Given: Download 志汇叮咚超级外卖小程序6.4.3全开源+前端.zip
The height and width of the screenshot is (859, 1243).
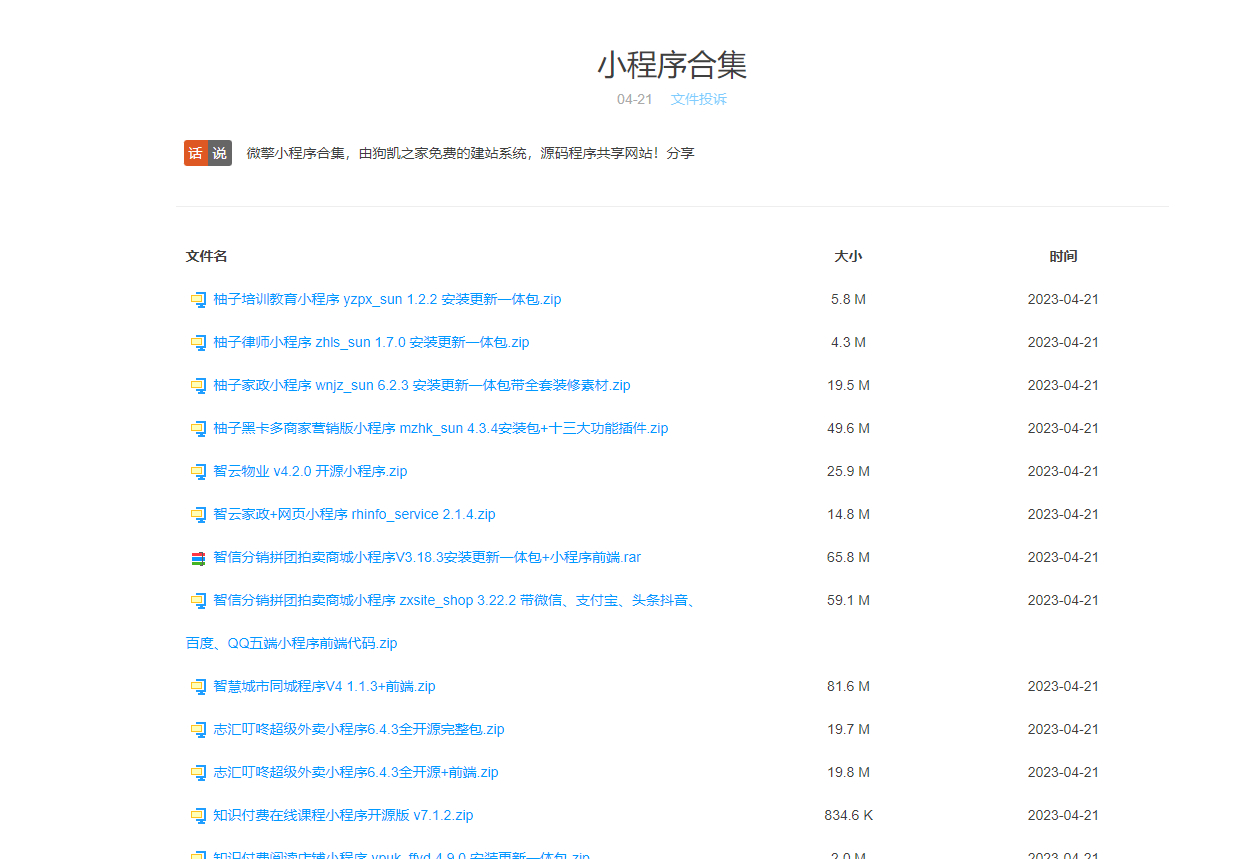Looking at the screenshot, I should (355, 772).
